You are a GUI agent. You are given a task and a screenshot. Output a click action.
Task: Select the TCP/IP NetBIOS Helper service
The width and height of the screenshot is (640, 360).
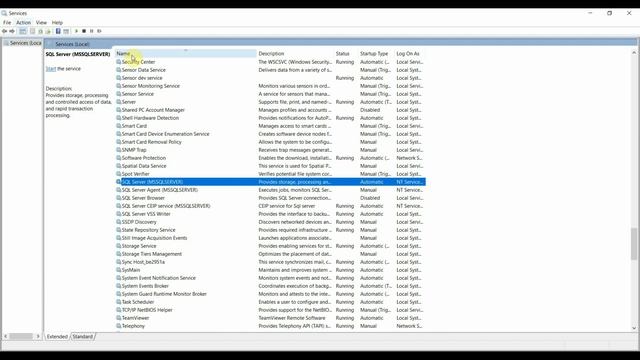(x=147, y=310)
